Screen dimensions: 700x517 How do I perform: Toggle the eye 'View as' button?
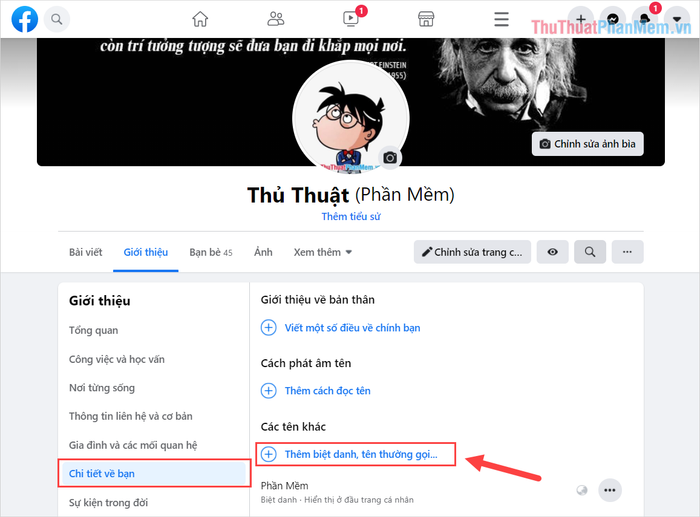(x=552, y=252)
